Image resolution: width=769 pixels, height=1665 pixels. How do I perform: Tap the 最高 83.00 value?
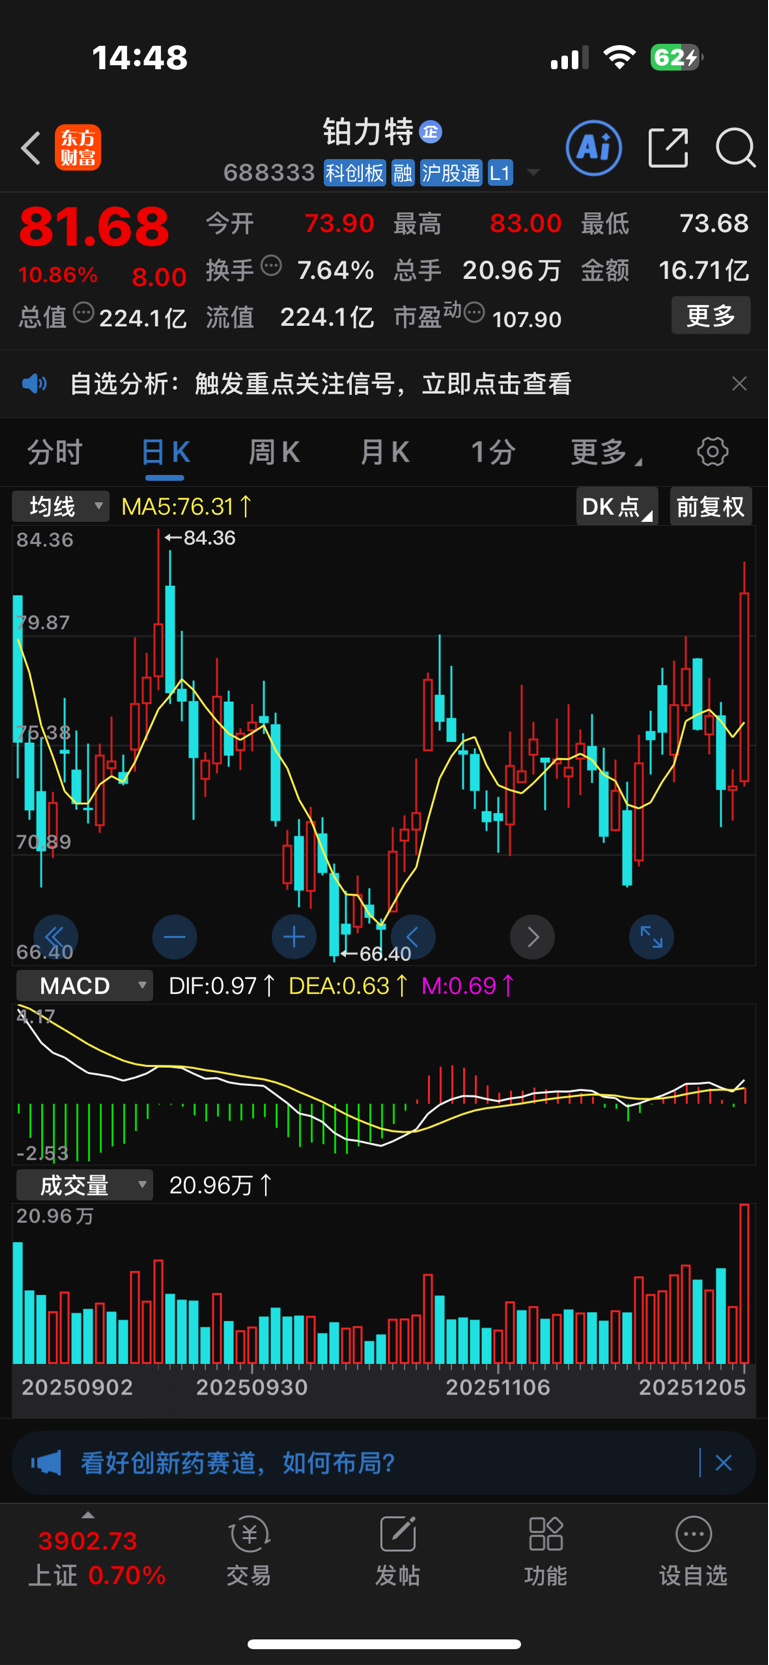[x=526, y=223]
